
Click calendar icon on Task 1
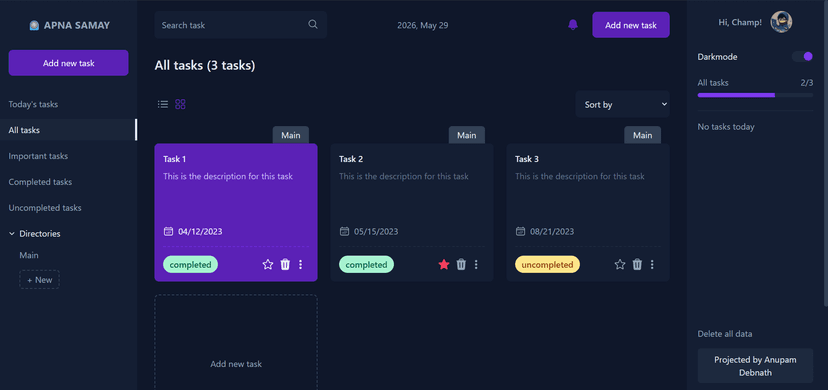[x=168, y=231]
